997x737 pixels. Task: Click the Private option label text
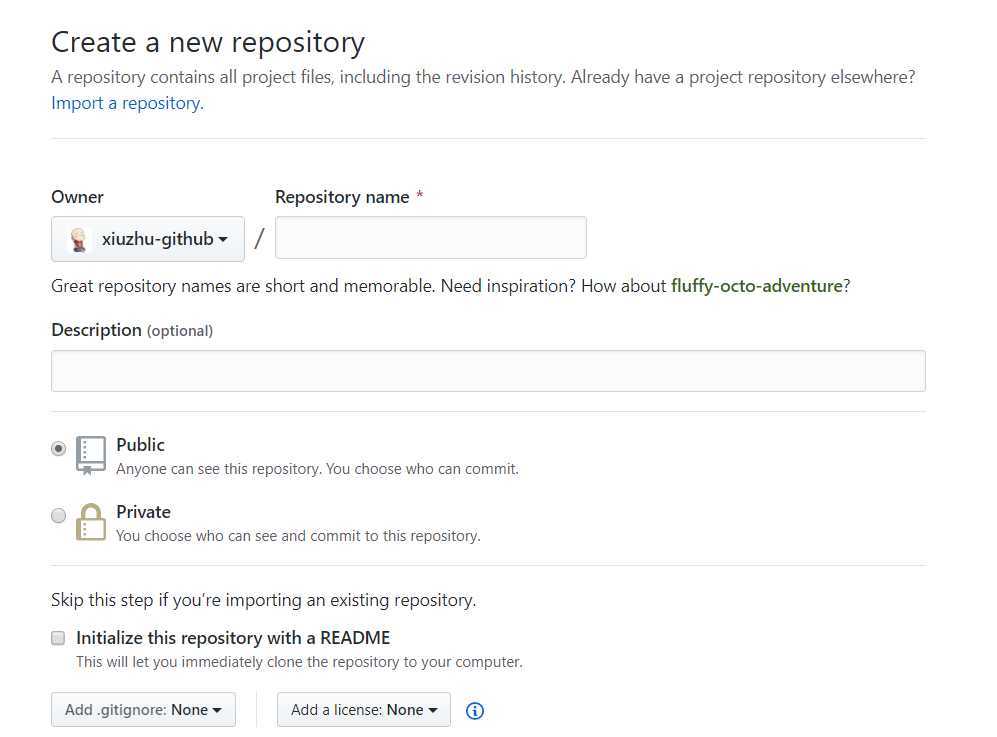click(144, 512)
